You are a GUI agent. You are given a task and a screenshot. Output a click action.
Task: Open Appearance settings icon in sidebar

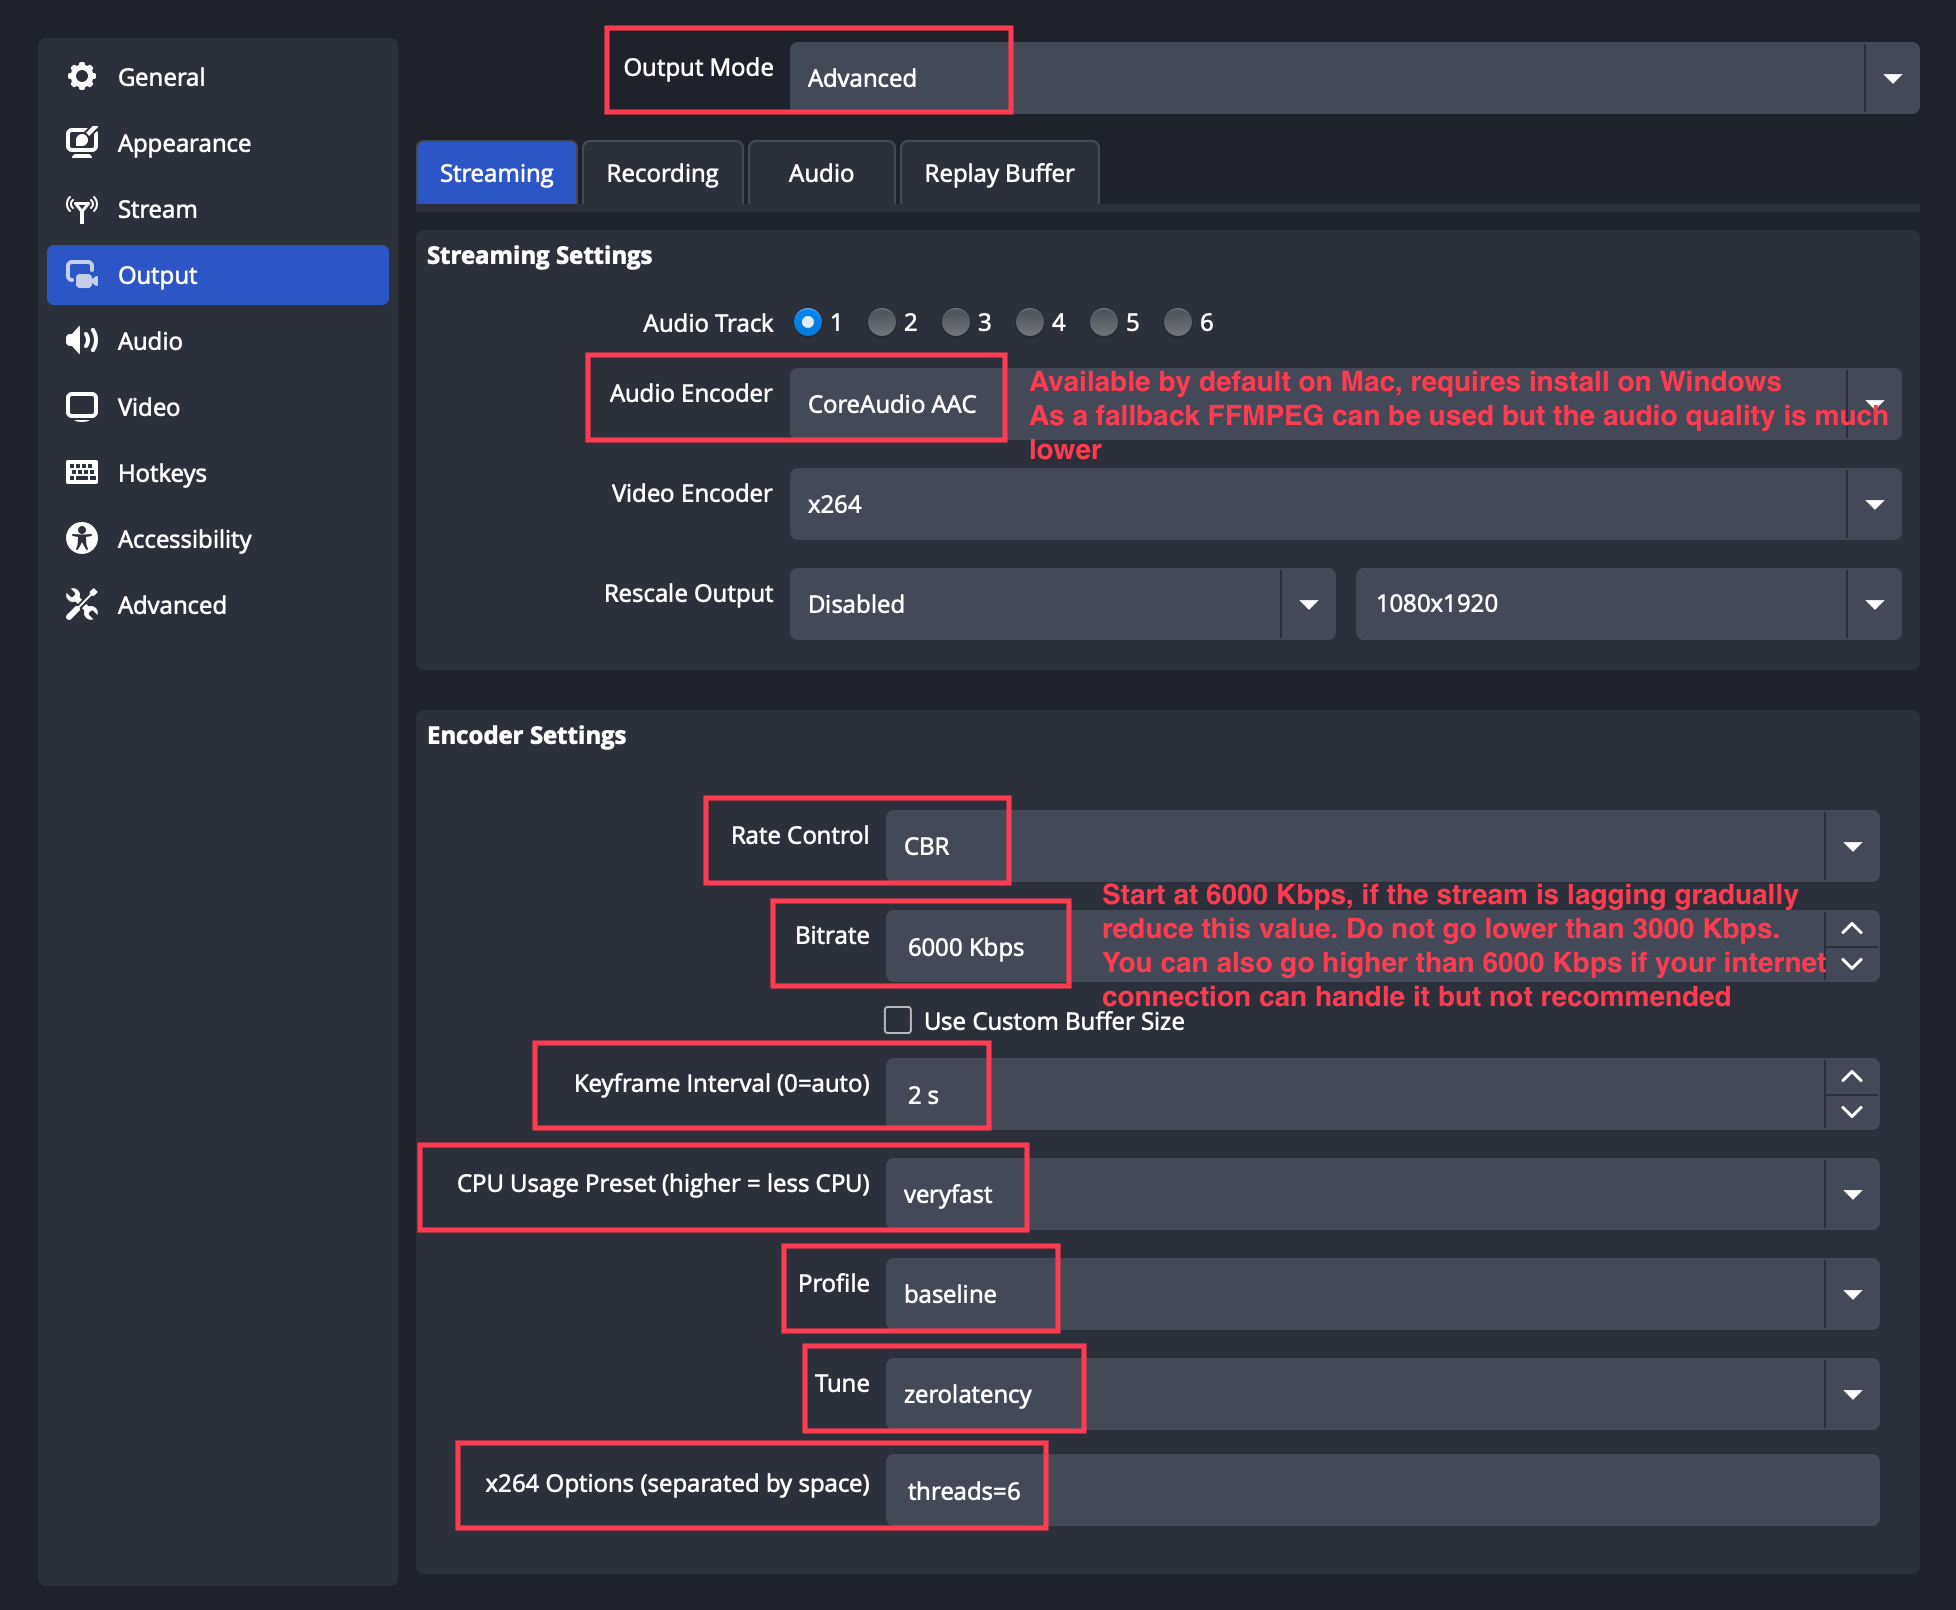pyautogui.click(x=81, y=143)
